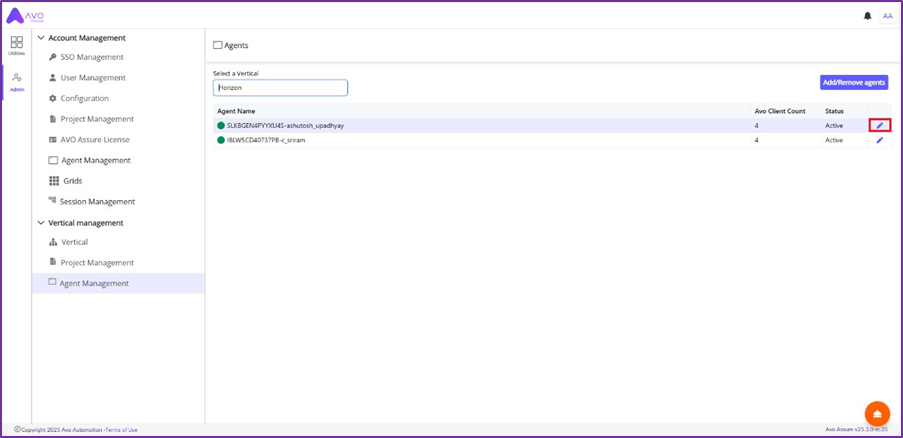Edit the ashutosh_upadhyay agent with the pencil icon
This screenshot has height=438, width=903.
point(880,125)
